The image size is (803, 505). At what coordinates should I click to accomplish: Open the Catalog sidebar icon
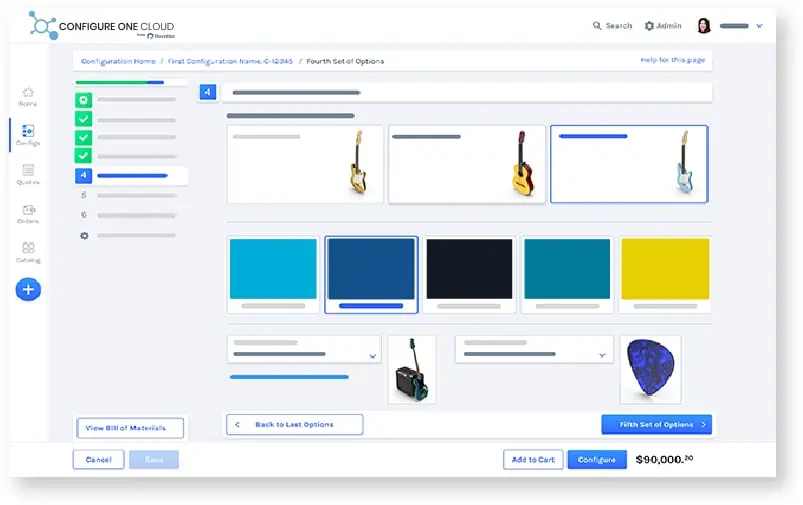coord(28,252)
